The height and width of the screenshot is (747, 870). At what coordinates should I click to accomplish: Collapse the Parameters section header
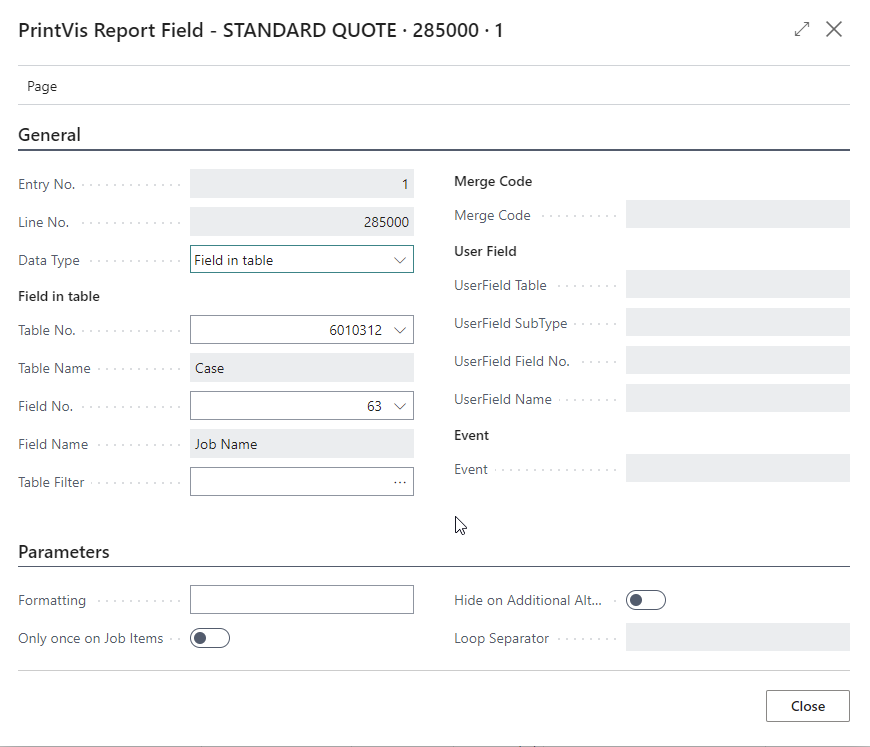tap(64, 552)
